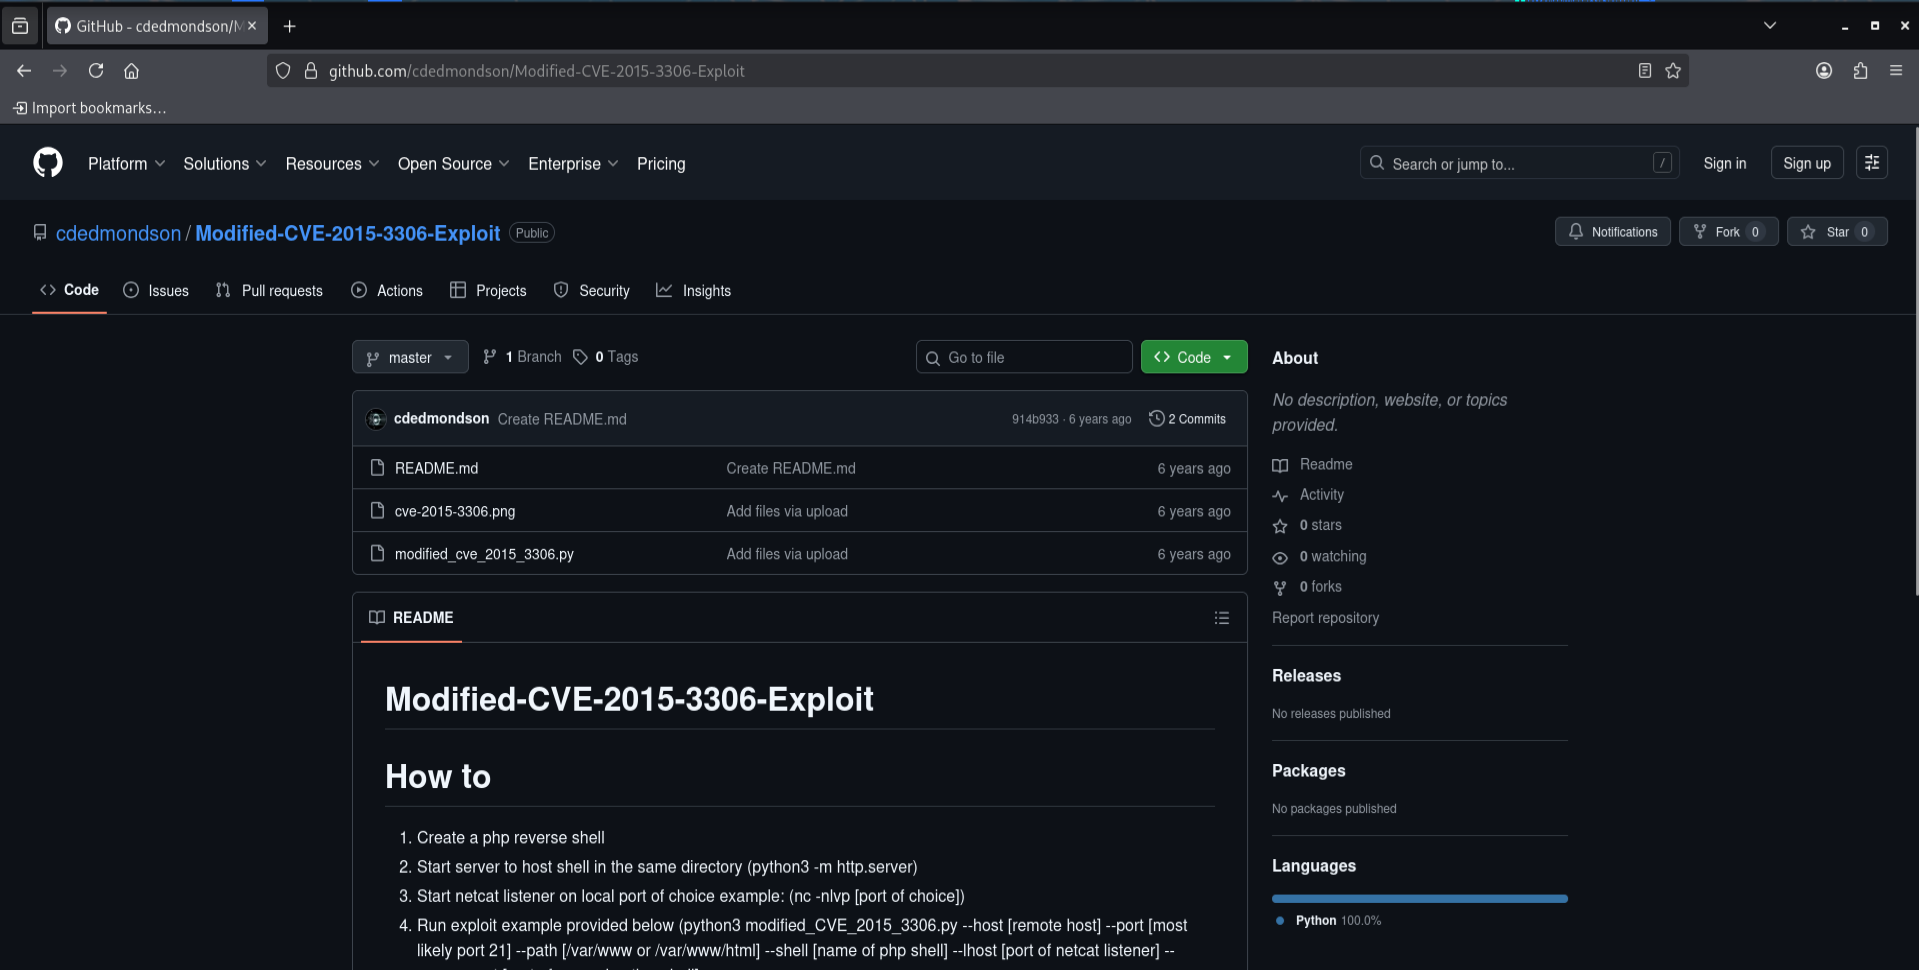Star the repository with the Star button

point(1837,232)
